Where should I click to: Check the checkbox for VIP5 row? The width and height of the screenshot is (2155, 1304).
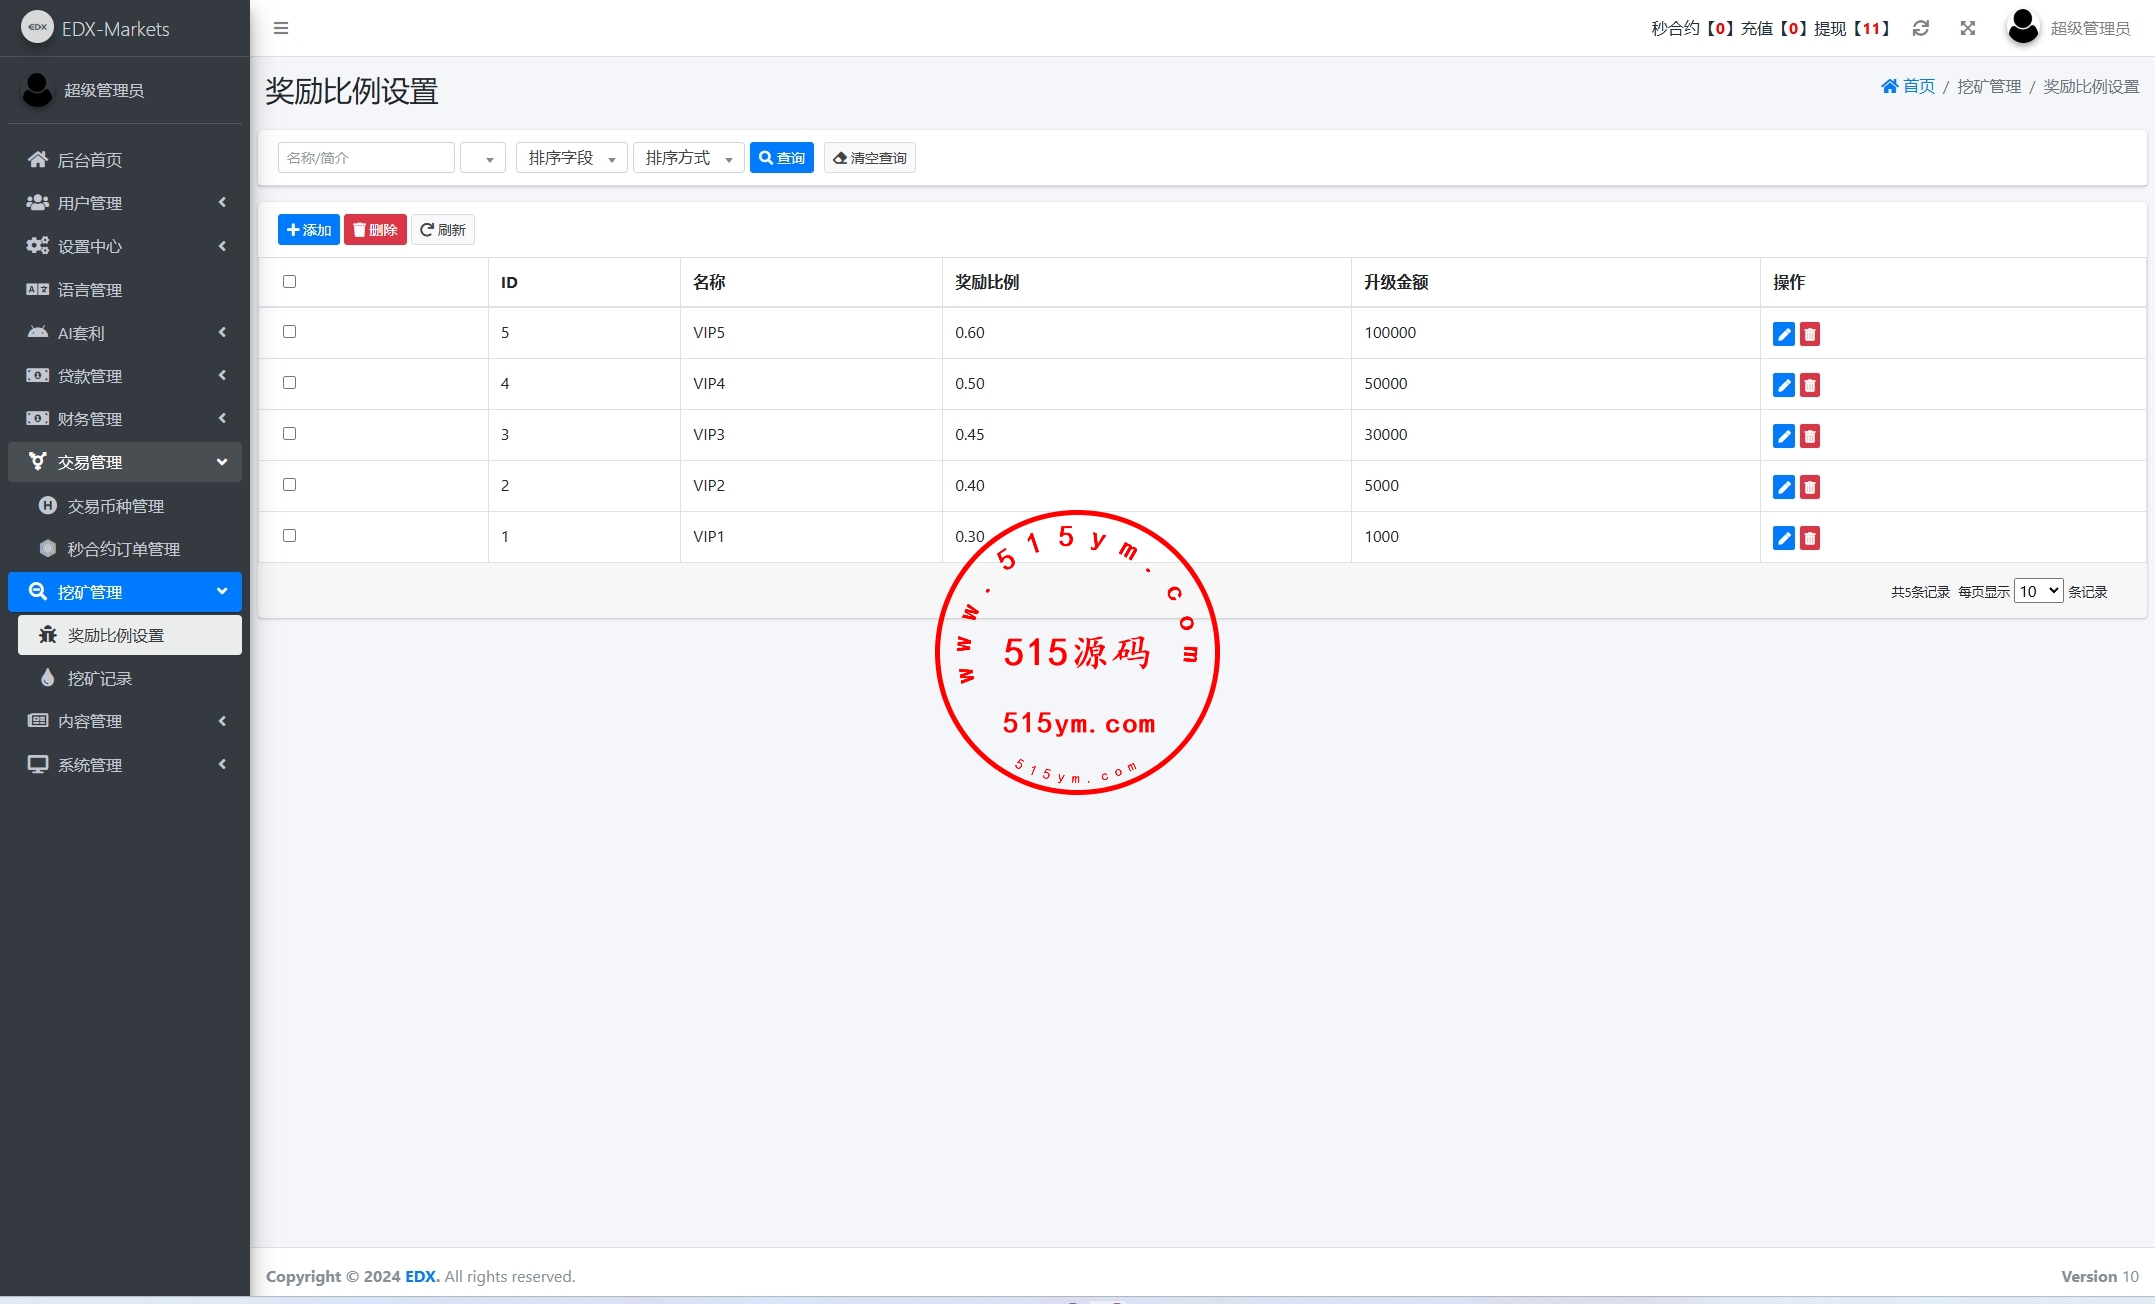pyautogui.click(x=289, y=331)
